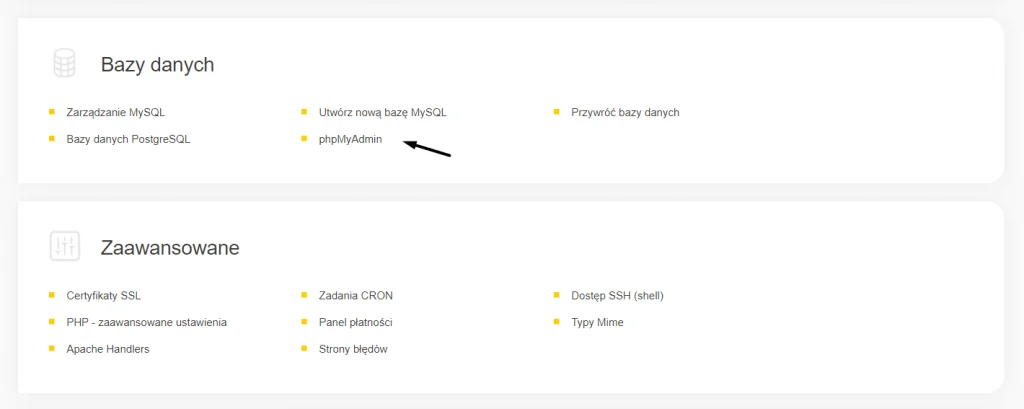Click the database cylinder icon
Viewport: 1024px width, 409px height.
click(64, 64)
